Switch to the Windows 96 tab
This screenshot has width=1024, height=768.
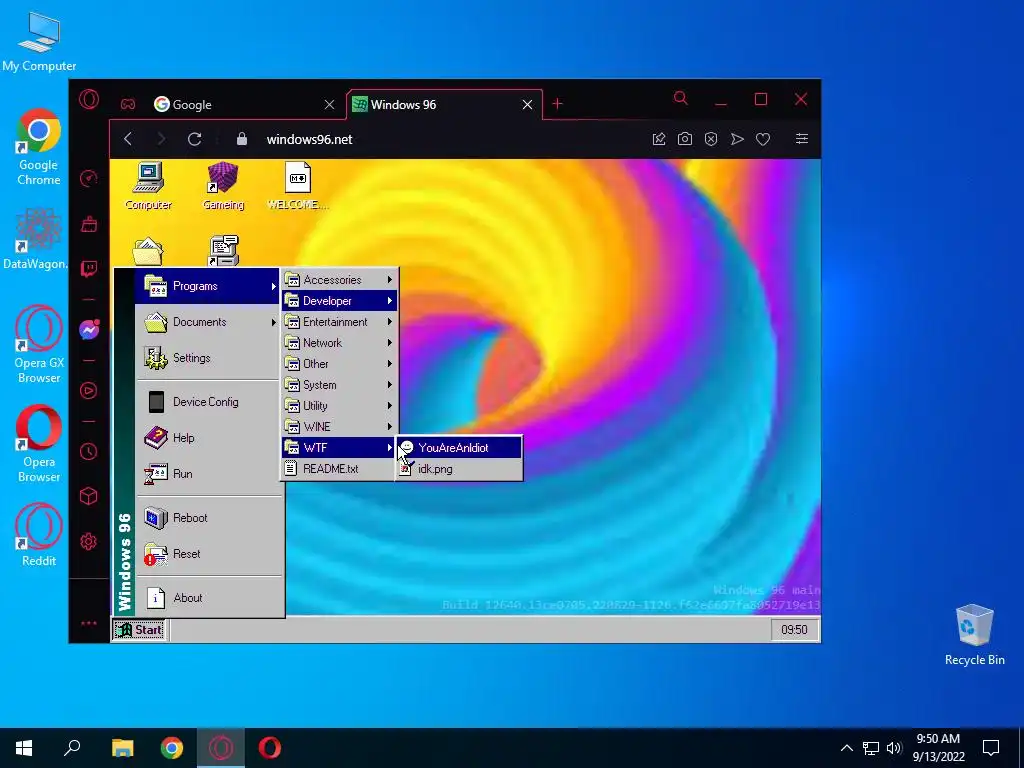pos(445,104)
